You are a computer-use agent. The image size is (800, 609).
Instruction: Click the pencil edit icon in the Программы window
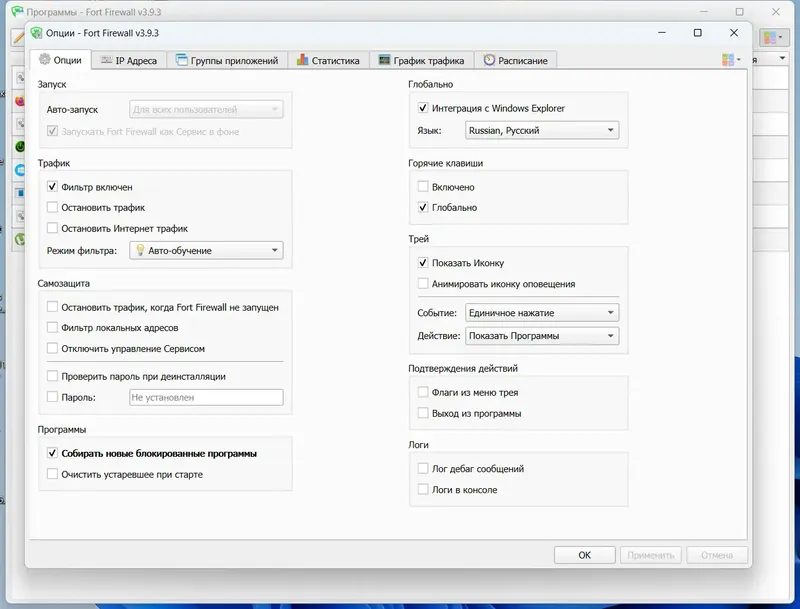point(18,37)
